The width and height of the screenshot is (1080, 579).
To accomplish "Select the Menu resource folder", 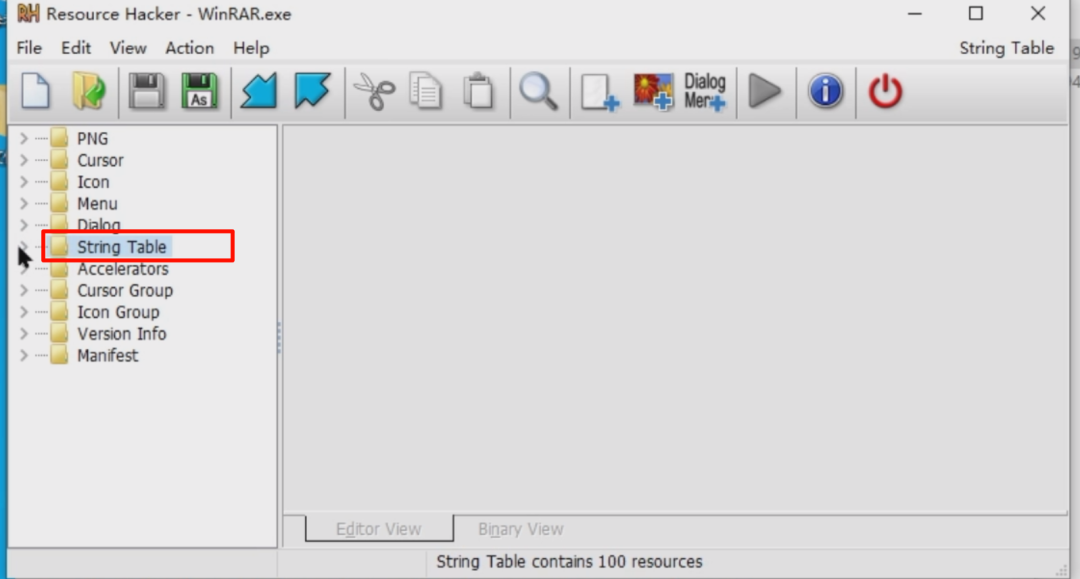I will click(x=97, y=204).
